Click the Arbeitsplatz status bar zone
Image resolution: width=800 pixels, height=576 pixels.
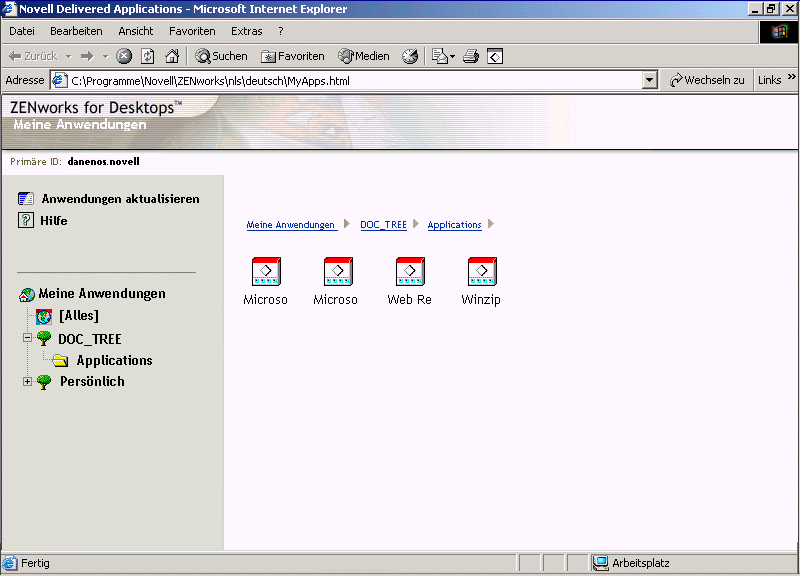[x=630, y=563]
